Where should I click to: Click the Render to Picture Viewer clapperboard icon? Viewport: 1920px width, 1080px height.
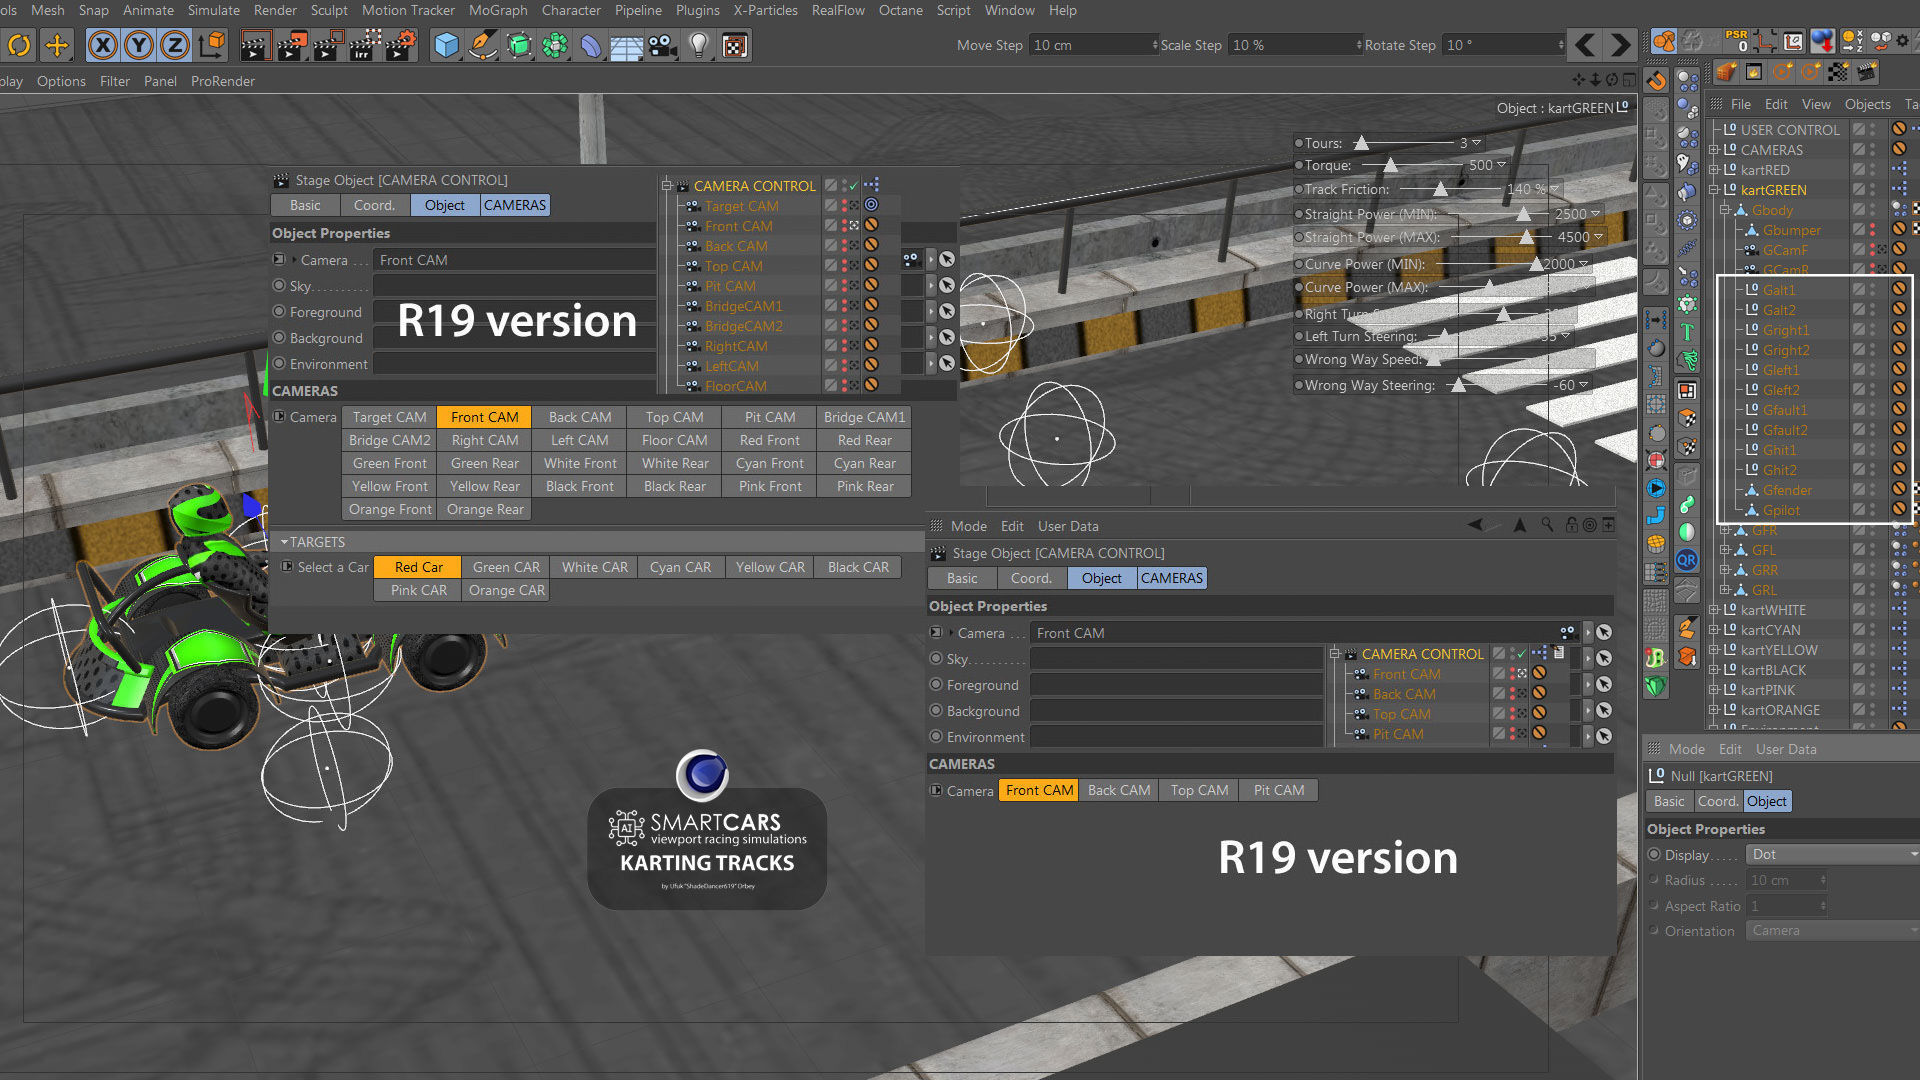(x=291, y=45)
